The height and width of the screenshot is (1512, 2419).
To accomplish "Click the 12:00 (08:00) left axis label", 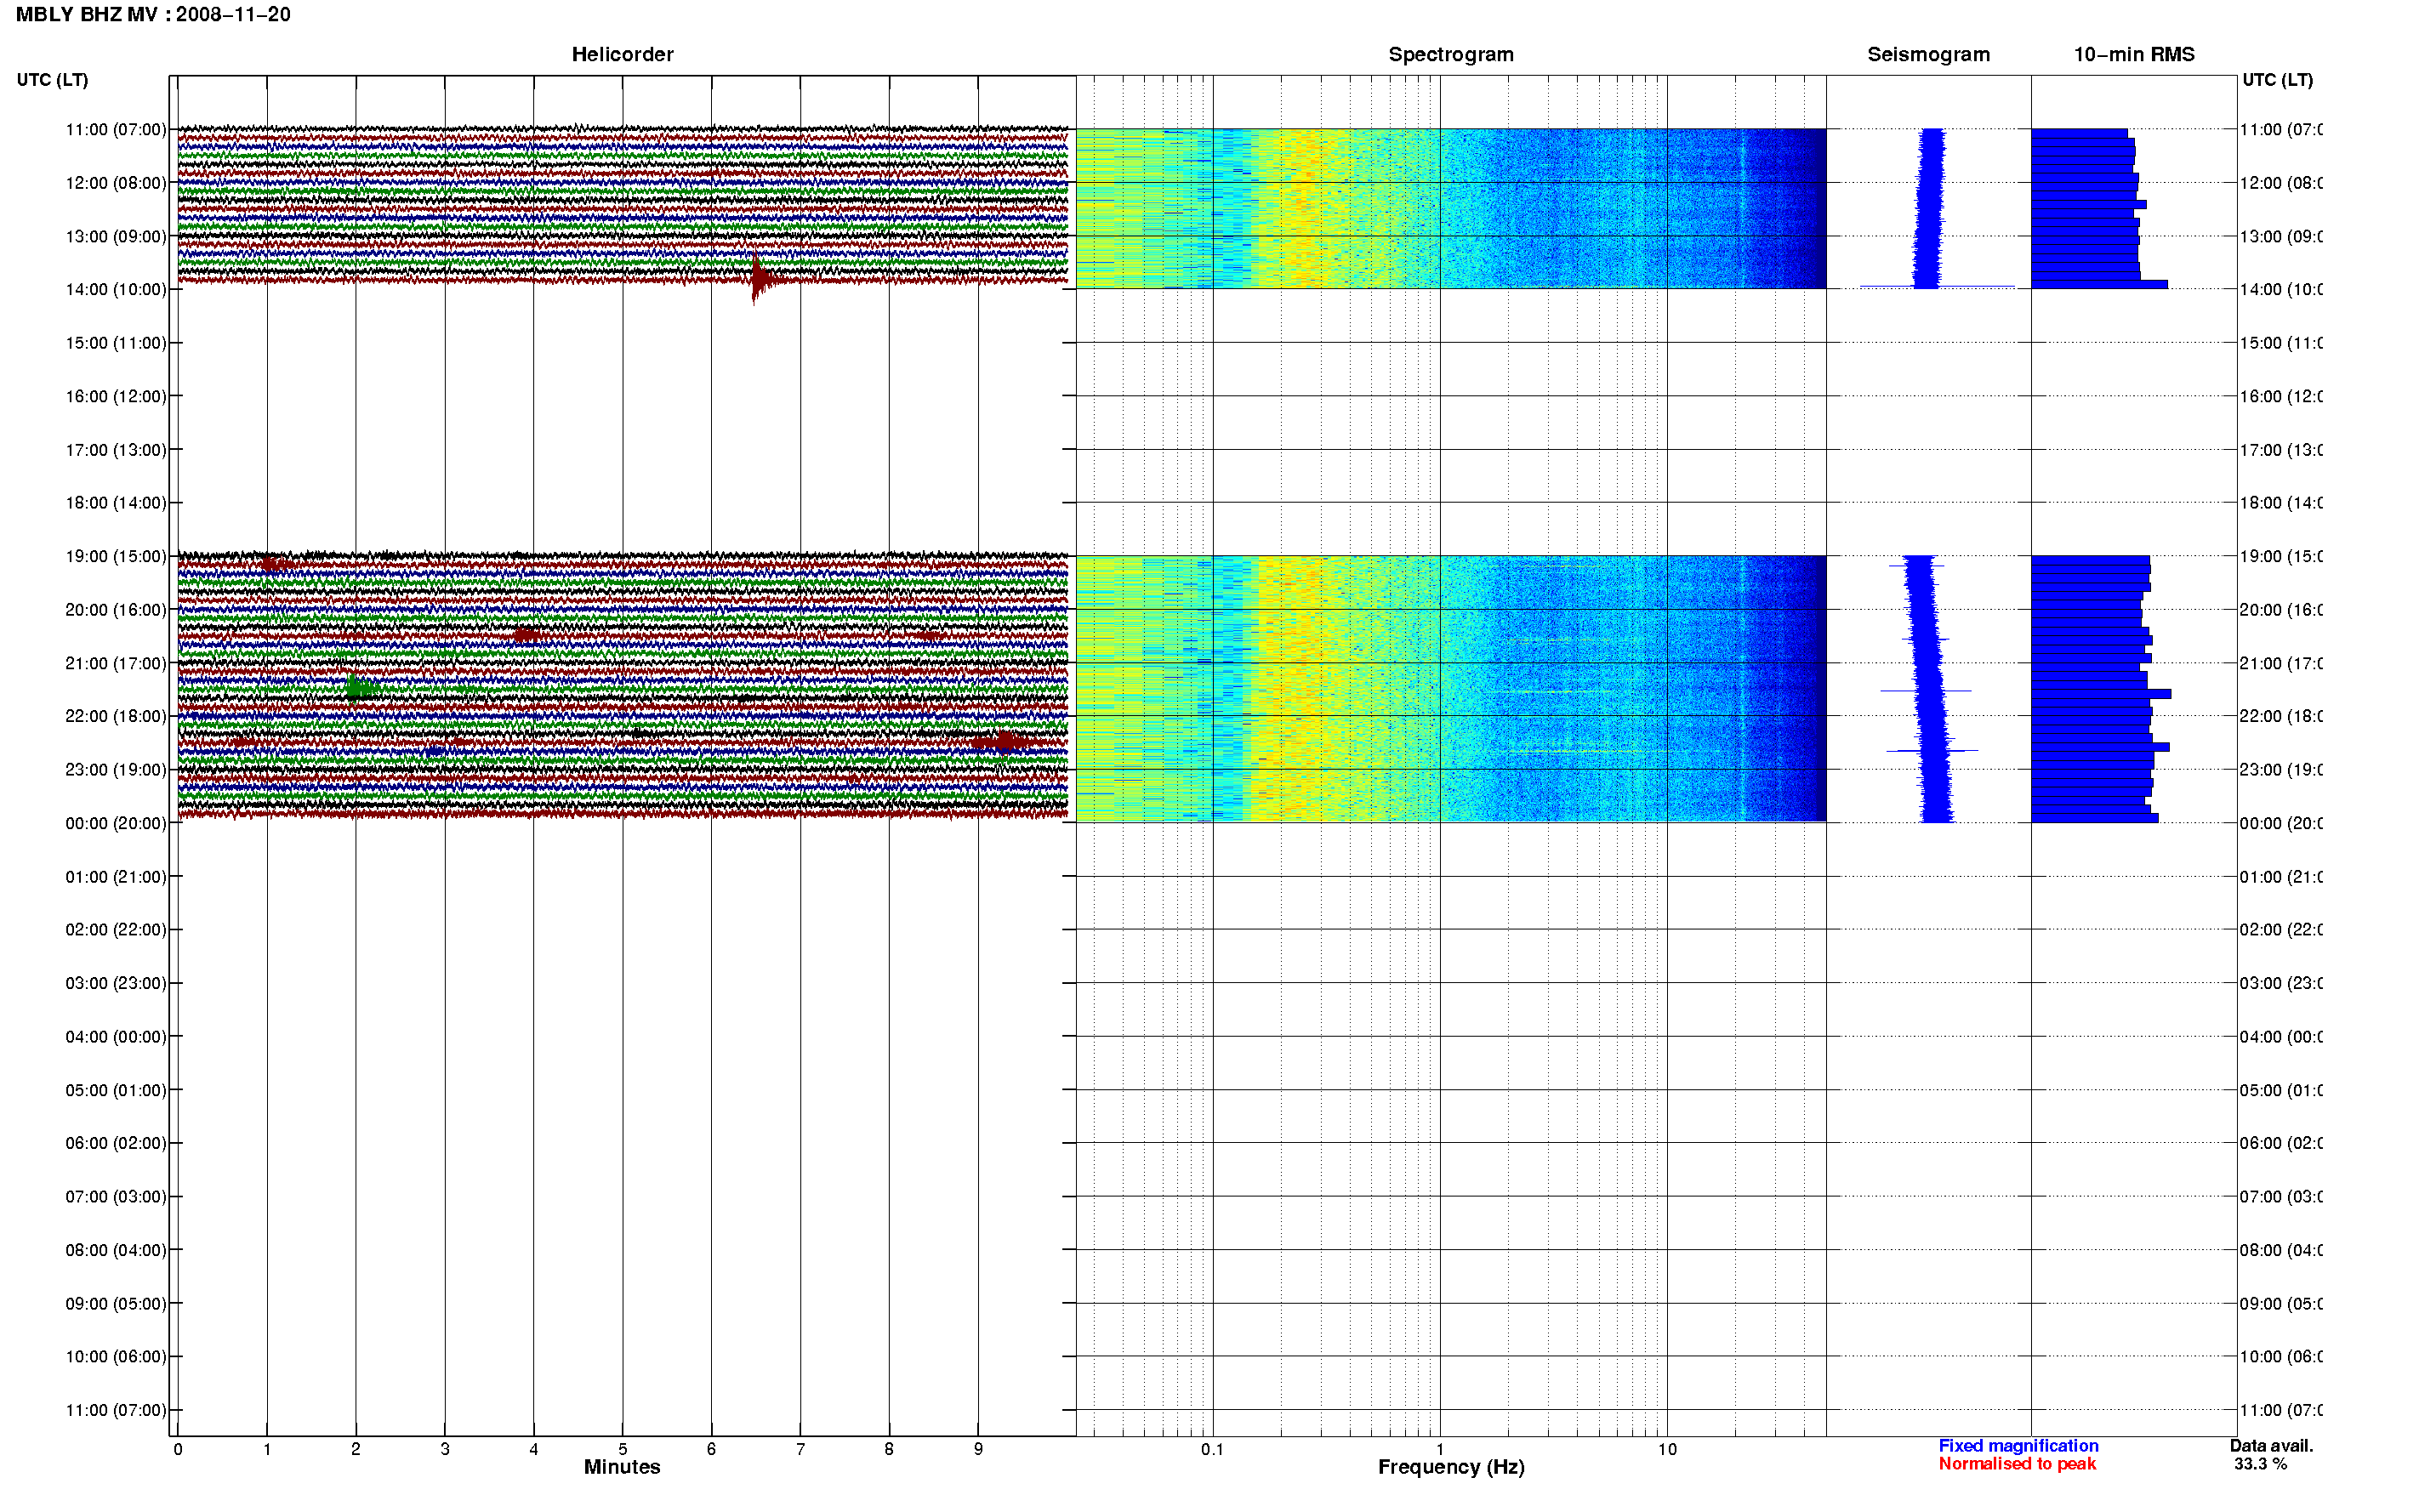I will 116,183.
